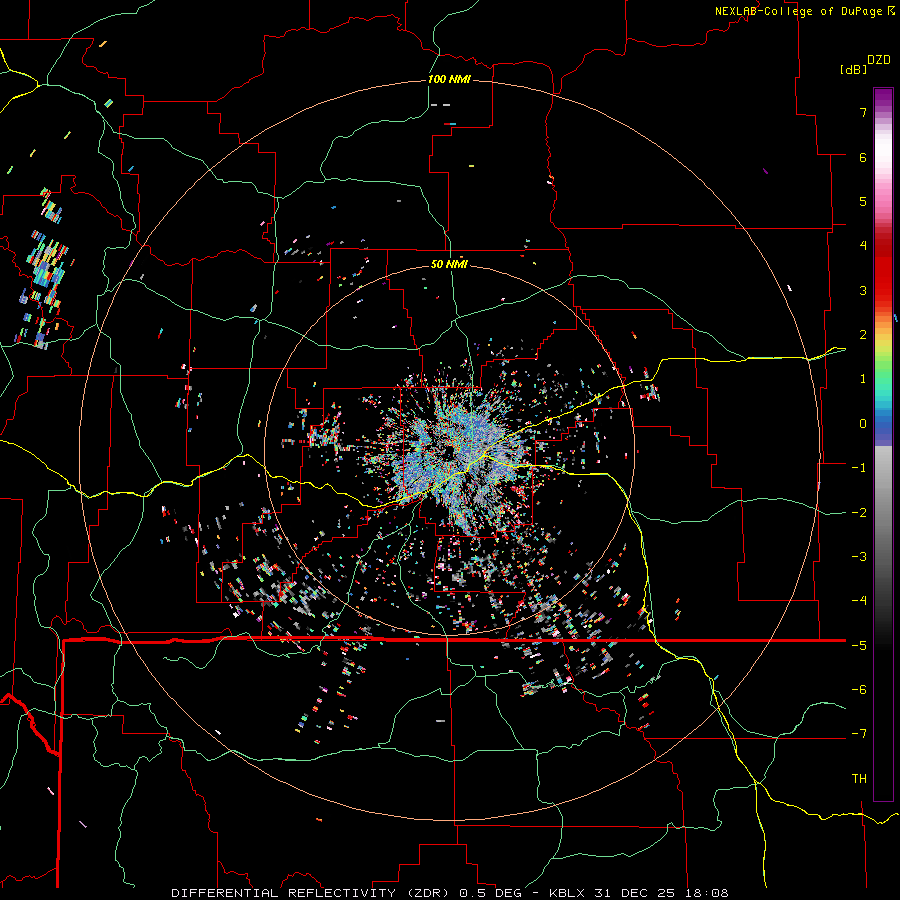Click the 4 value on color scale
900x900 pixels.
[x=863, y=246]
